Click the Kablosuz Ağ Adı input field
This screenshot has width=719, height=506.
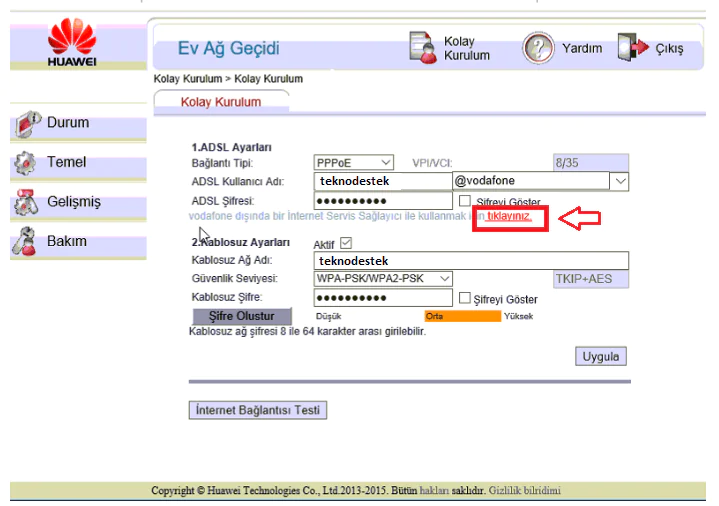[x=470, y=260]
